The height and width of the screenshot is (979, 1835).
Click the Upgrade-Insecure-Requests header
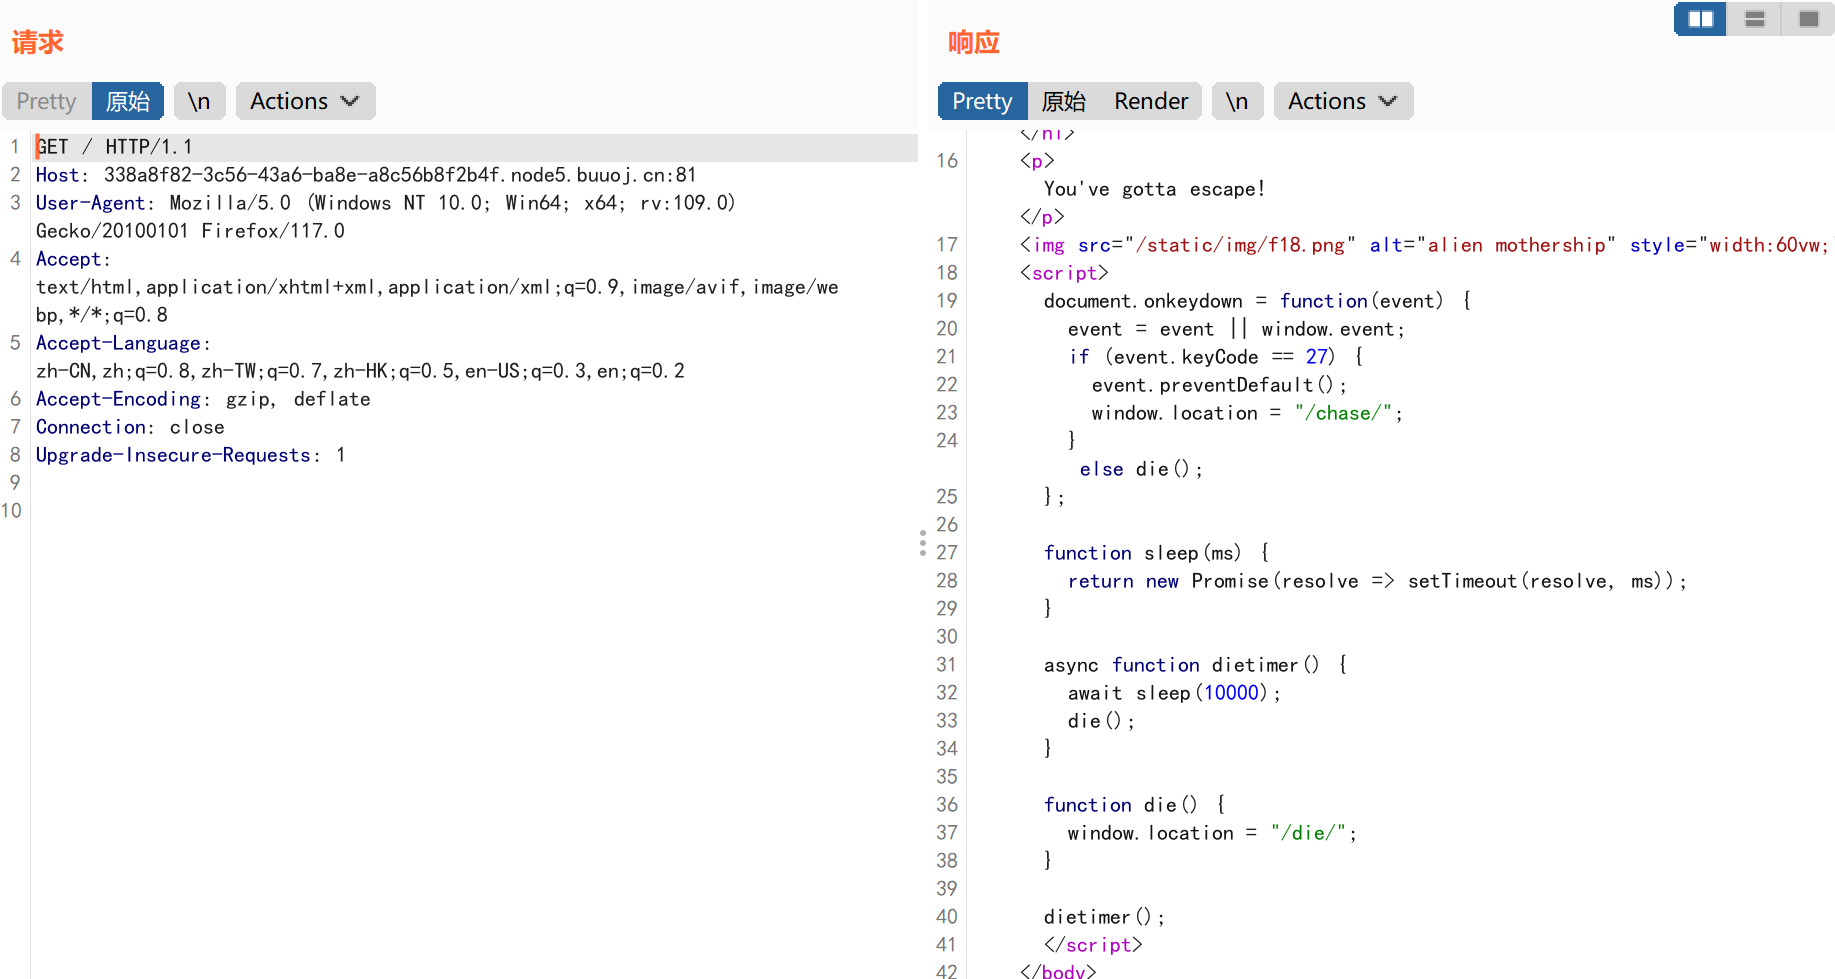(x=190, y=455)
